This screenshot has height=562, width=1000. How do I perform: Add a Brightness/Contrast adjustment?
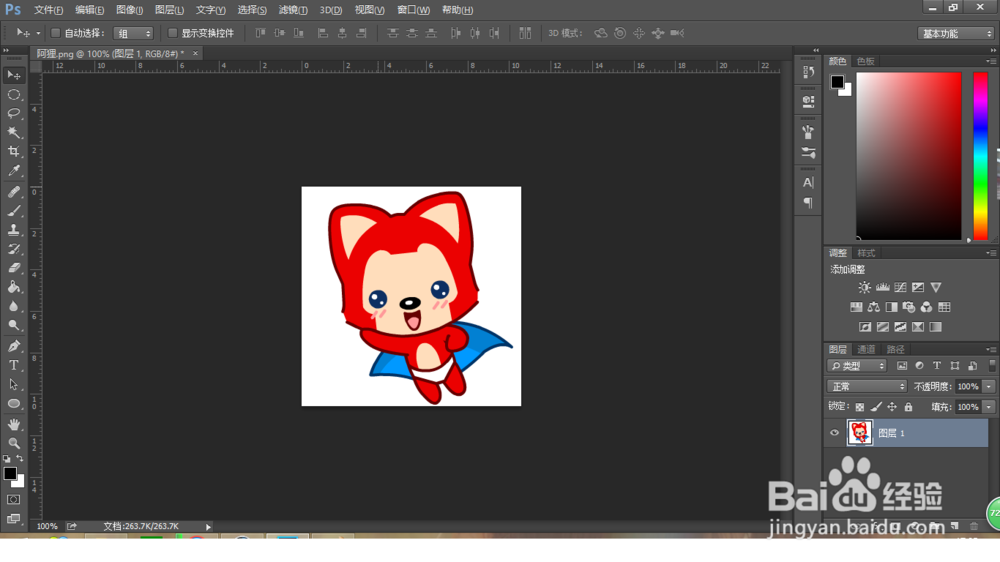tap(864, 287)
